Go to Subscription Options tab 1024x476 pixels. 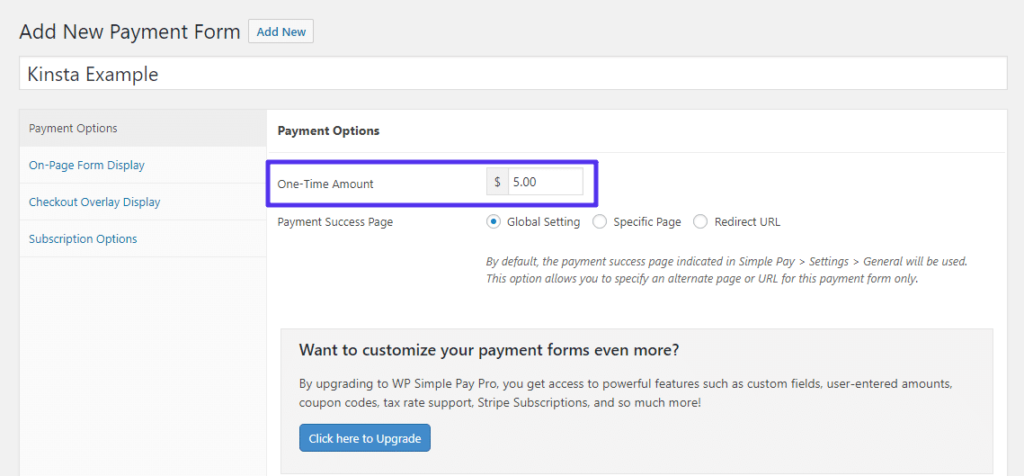[x=83, y=239]
